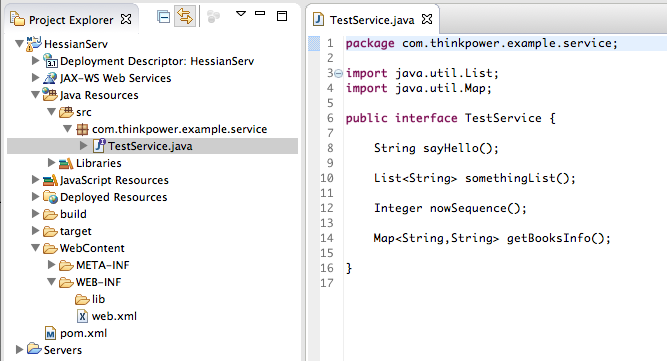Image resolution: width=667 pixels, height=361 pixels.
Task: Switch to the TestService.java editor tab
Action: click(x=371, y=20)
